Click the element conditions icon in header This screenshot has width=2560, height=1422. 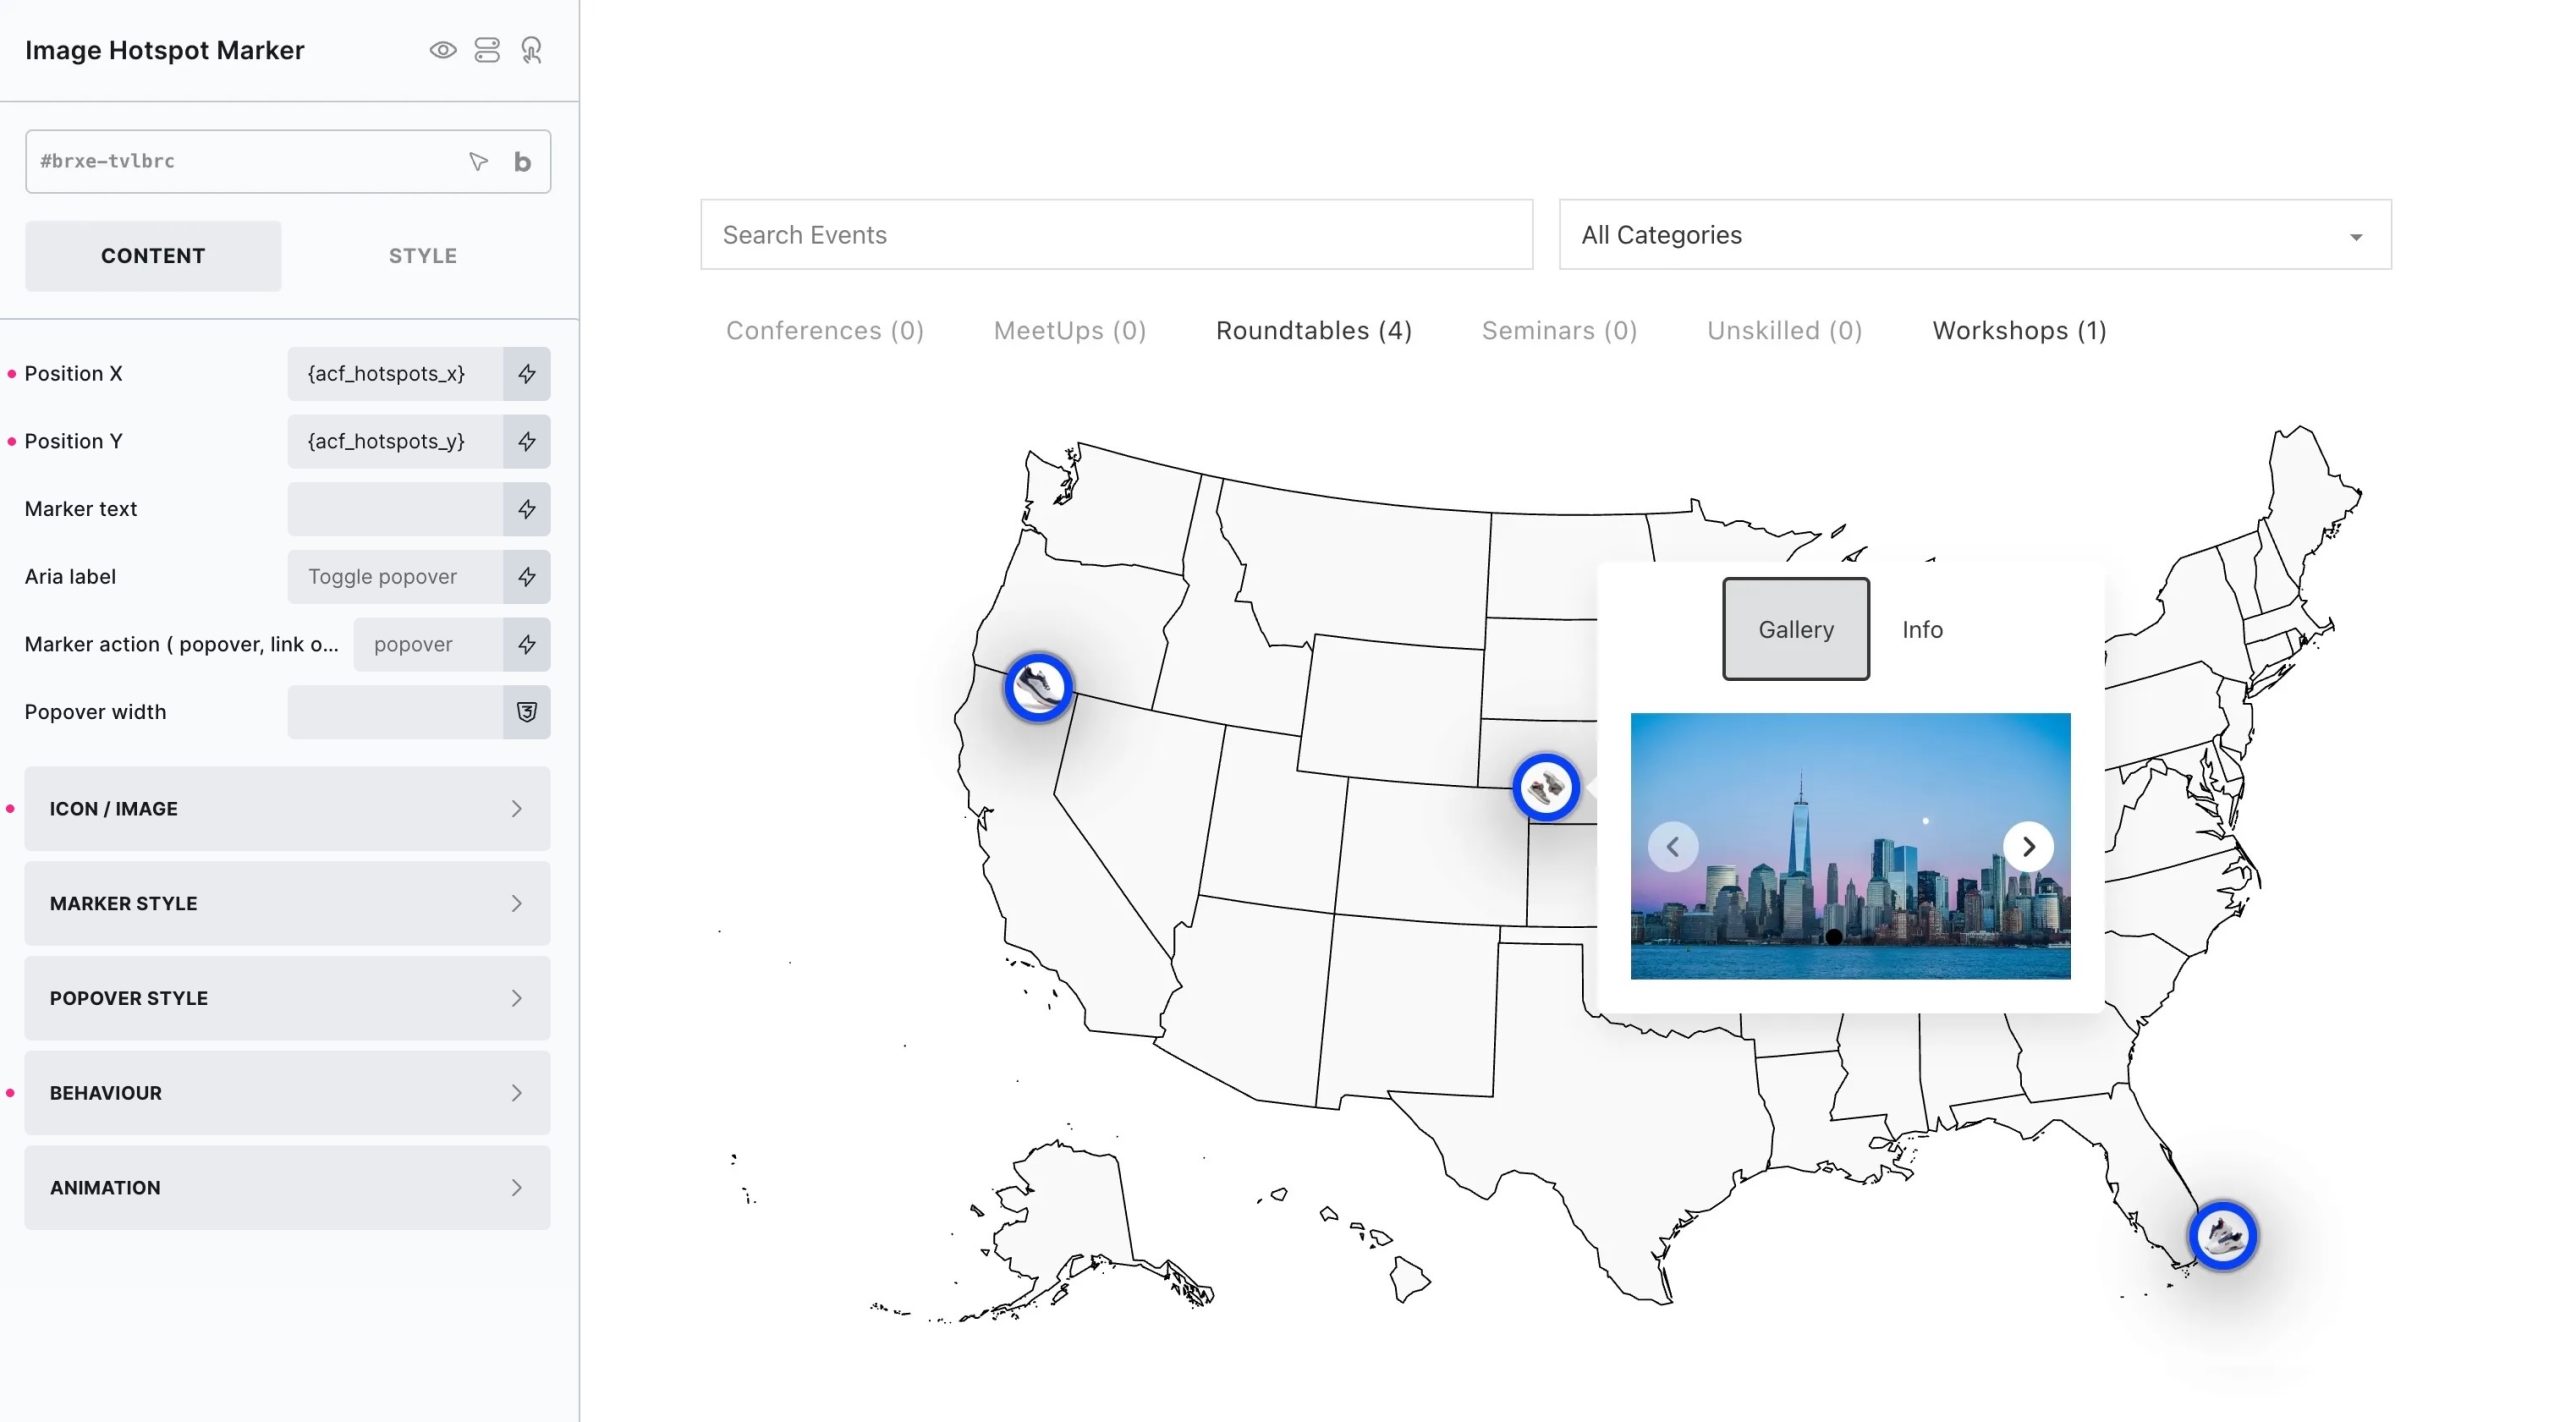click(487, 50)
